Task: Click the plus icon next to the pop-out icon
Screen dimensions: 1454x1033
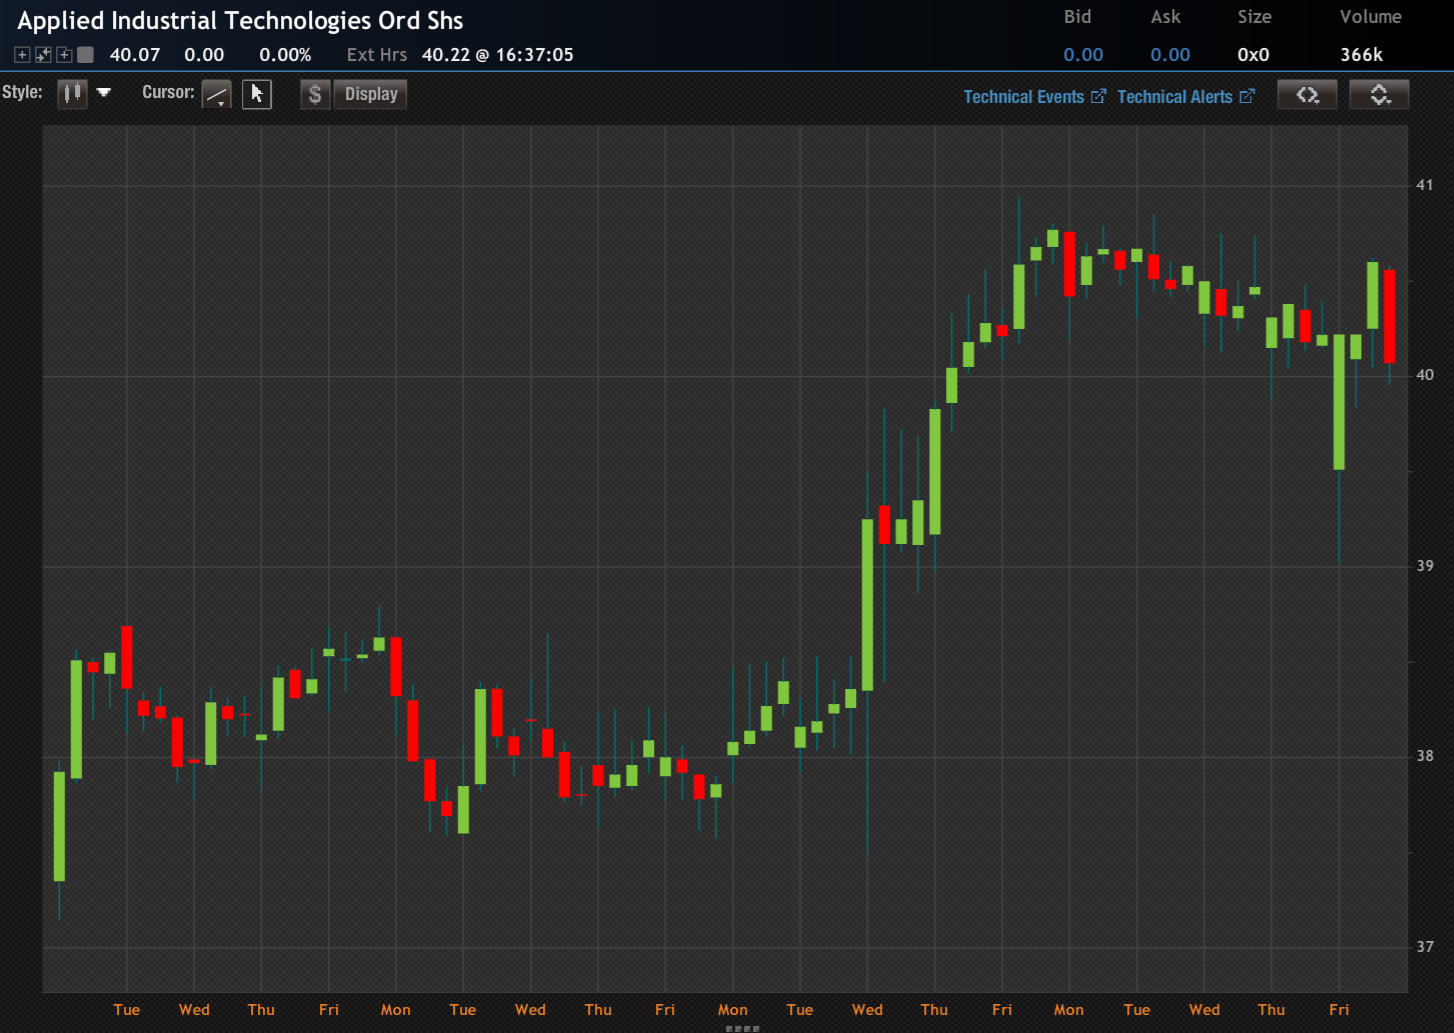Action: pos(62,55)
